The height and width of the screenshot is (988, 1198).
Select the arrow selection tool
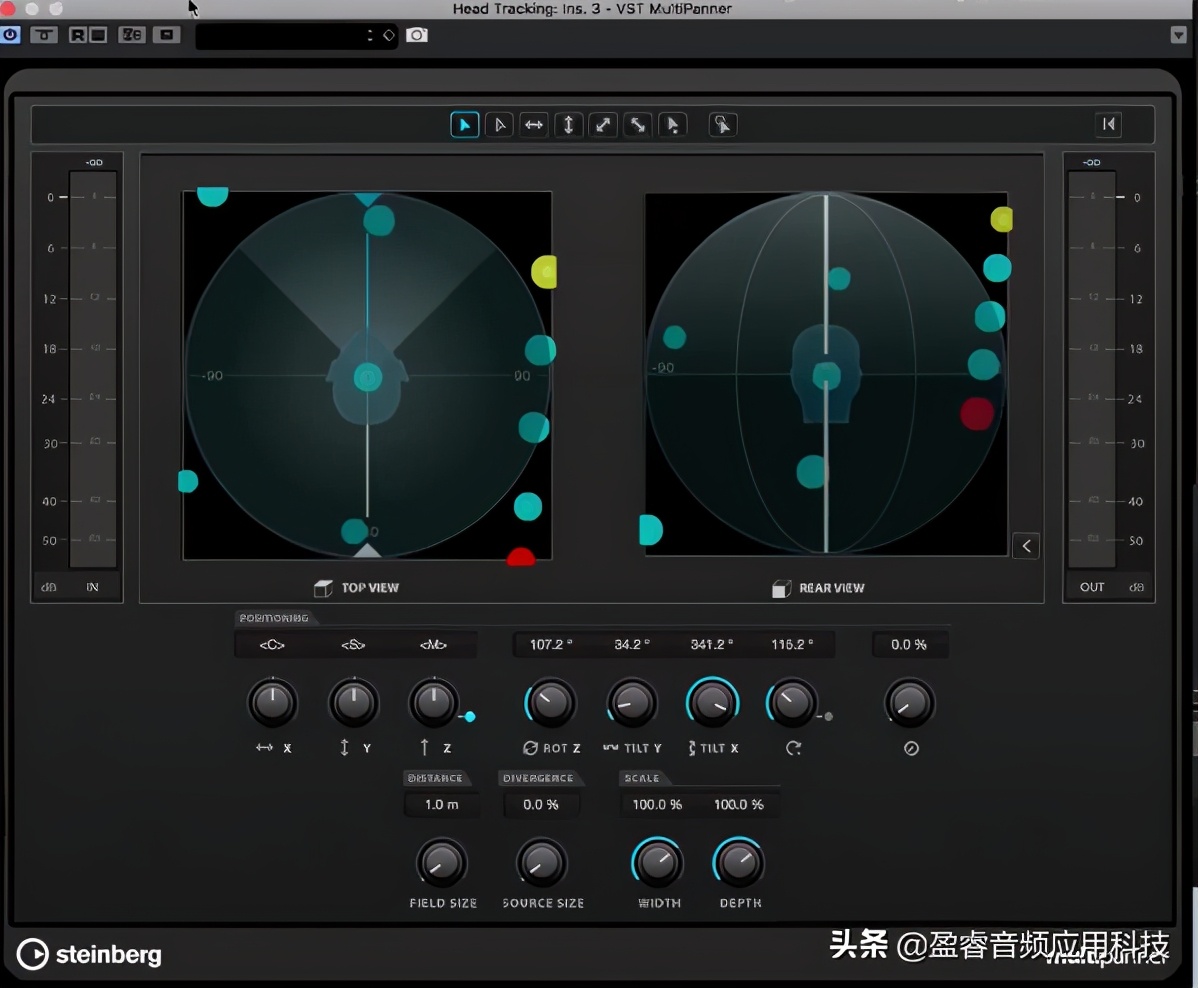tap(464, 124)
